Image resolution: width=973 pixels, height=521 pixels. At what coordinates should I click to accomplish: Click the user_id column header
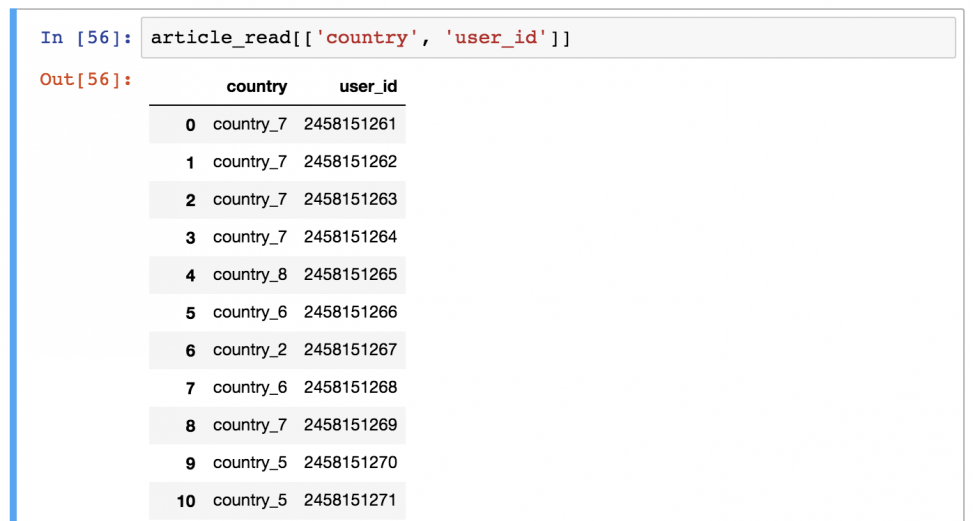click(x=368, y=87)
